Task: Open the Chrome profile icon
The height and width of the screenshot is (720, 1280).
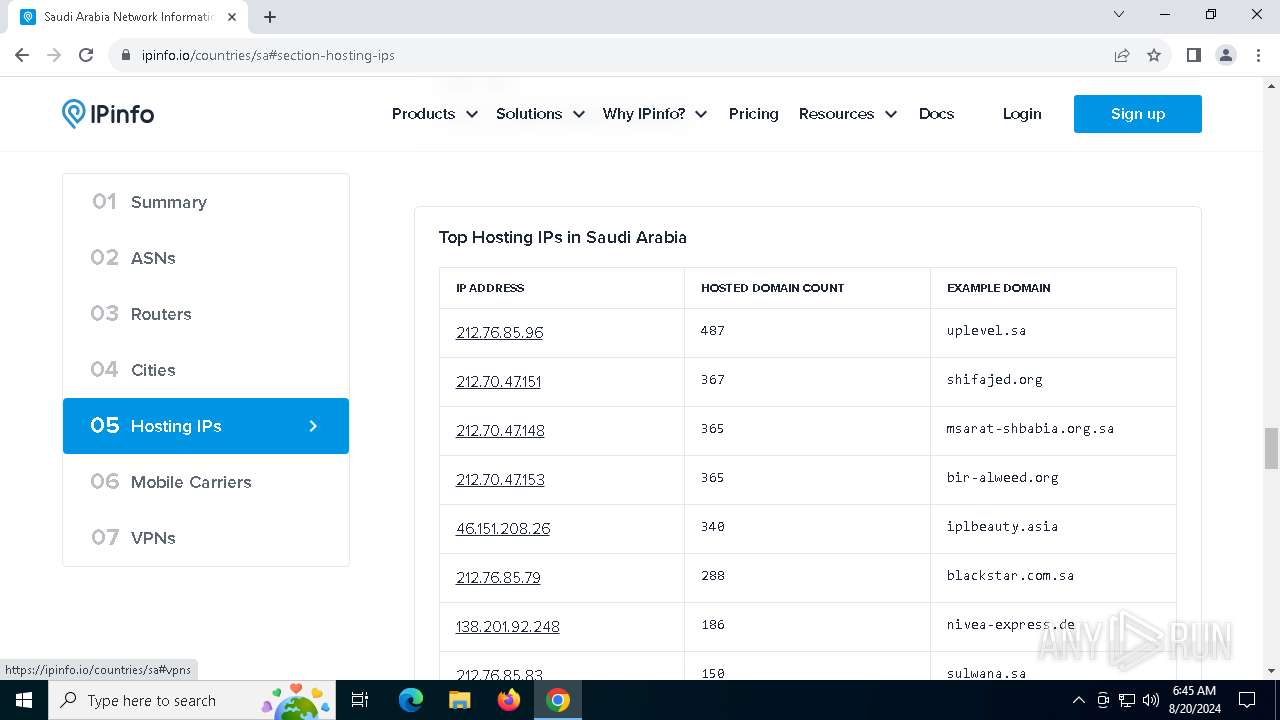Action: (x=1226, y=55)
